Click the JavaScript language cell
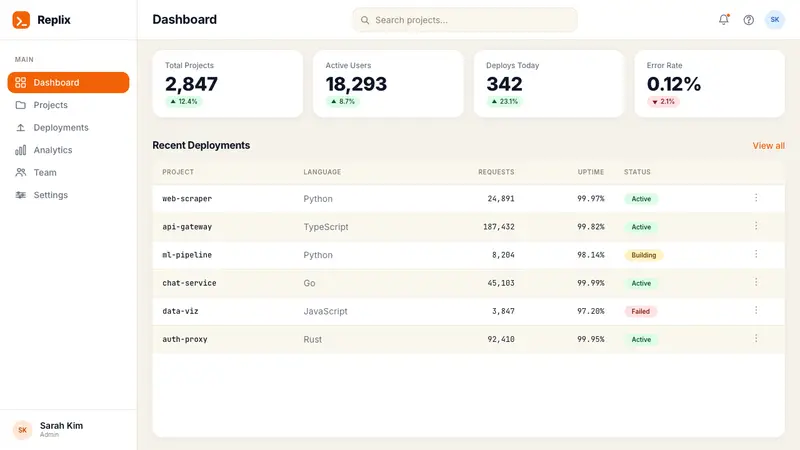Screen dimensions: 800x450 pyautogui.click(x=326, y=311)
